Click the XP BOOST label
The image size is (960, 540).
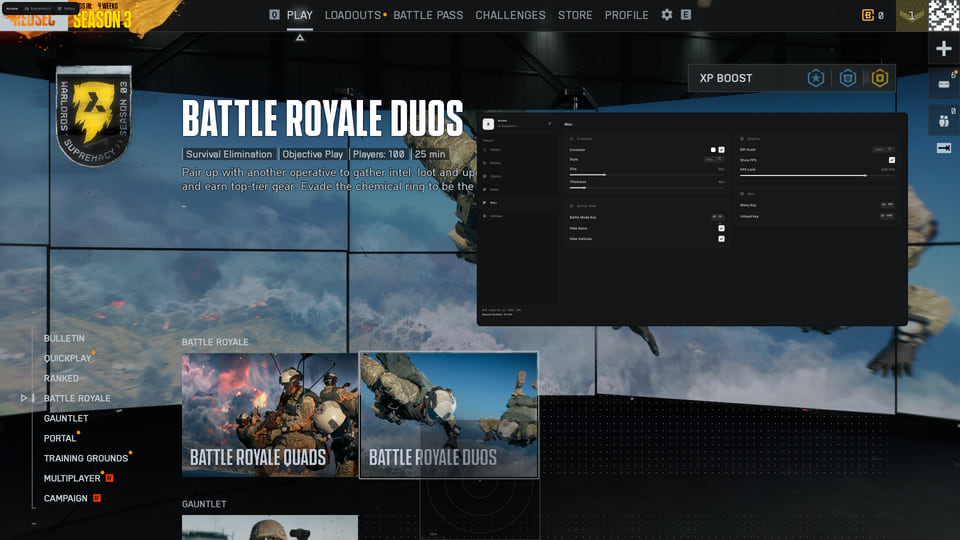[x=726, y=78]
